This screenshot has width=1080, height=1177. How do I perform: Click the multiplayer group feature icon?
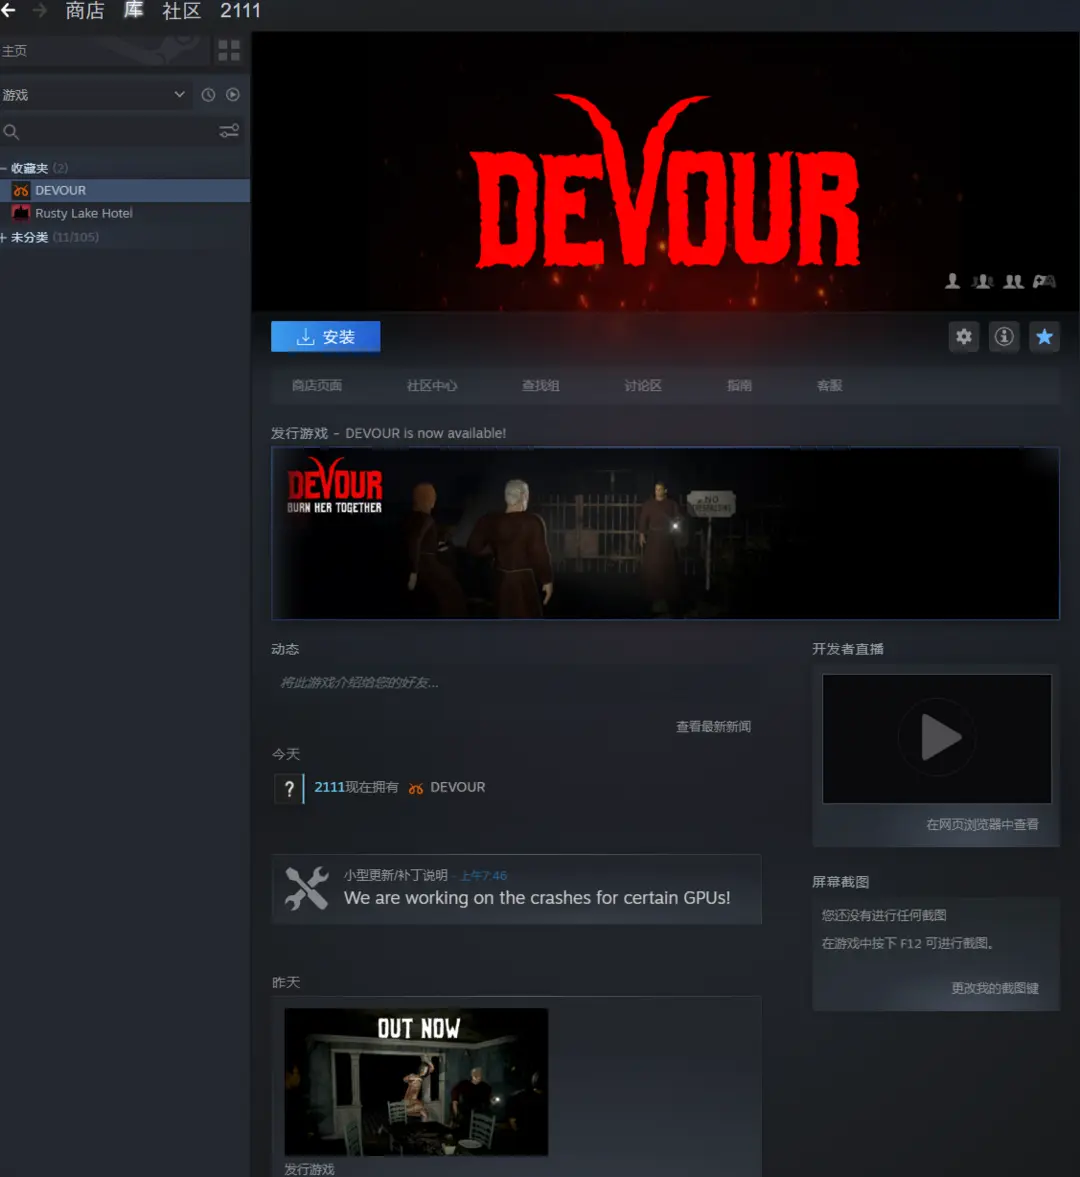[x=982, y=281]
